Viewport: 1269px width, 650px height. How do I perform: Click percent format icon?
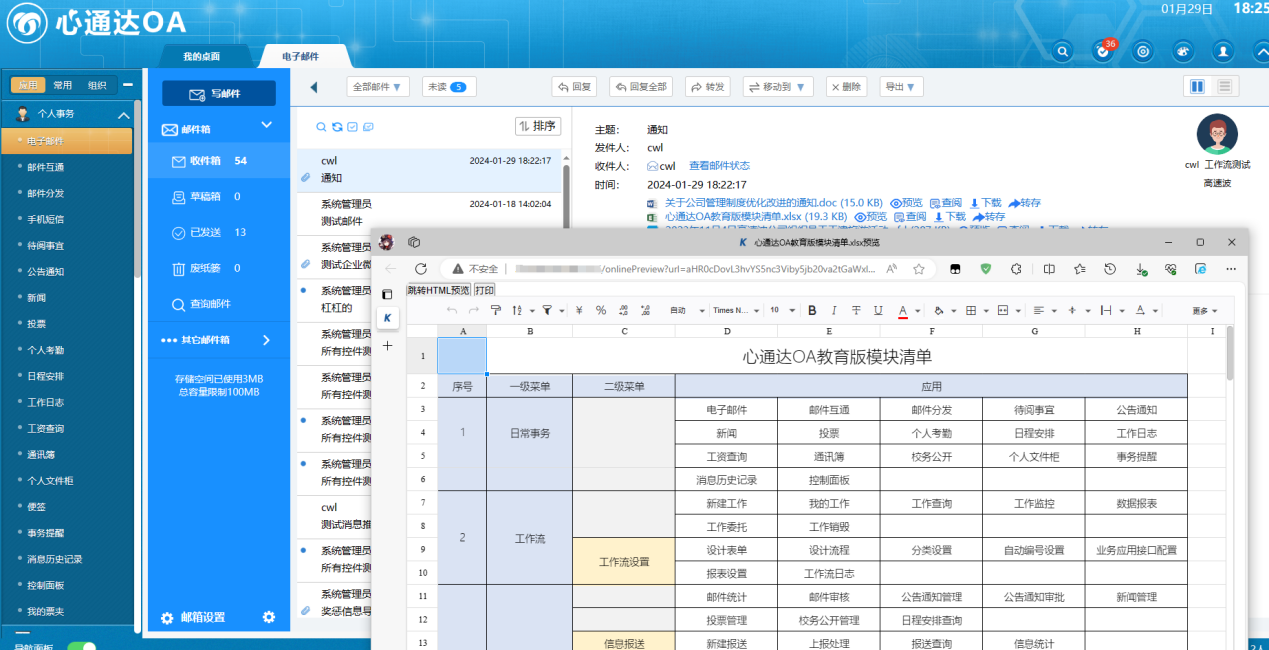pyautogui.click(x=601, y=310)
